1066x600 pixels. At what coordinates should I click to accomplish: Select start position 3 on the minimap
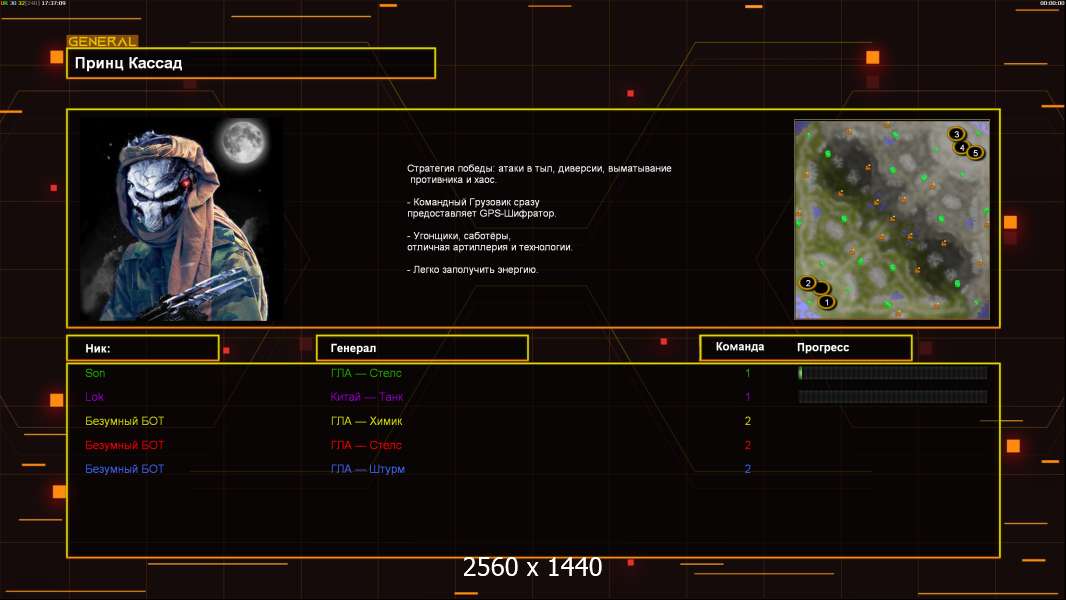956,134
